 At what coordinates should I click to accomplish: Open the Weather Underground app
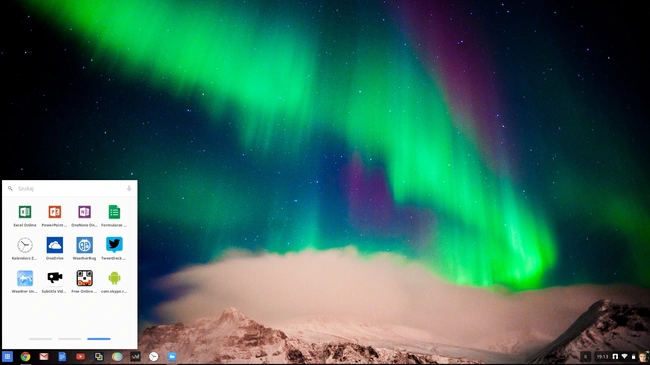click(25, 282)
